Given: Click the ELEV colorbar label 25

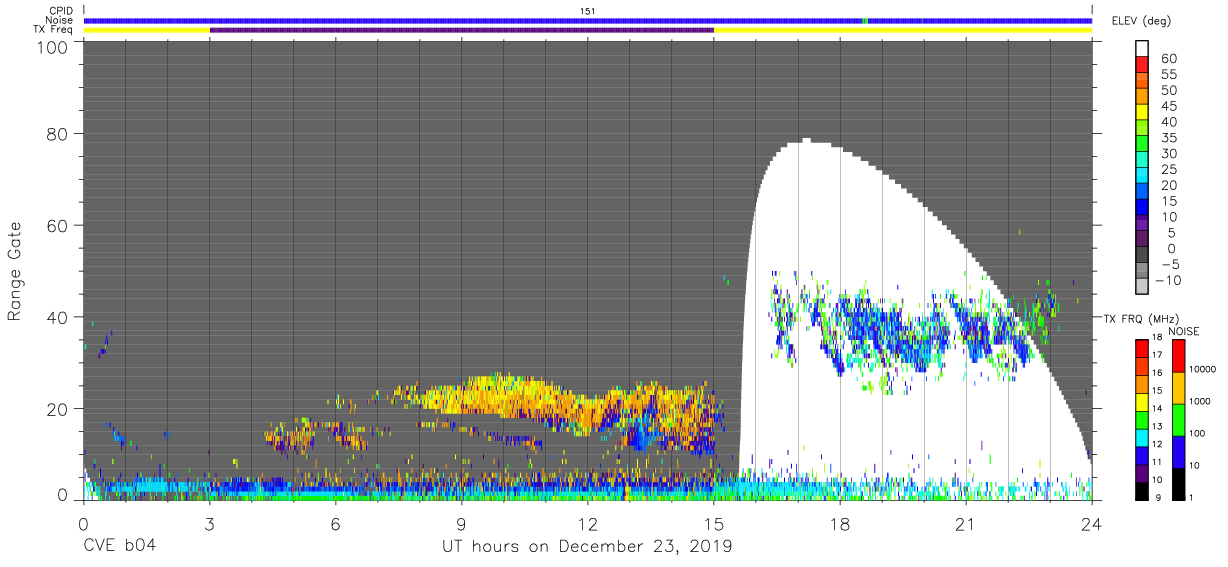Looking at the screenshot, I should tap(1169, 170).
